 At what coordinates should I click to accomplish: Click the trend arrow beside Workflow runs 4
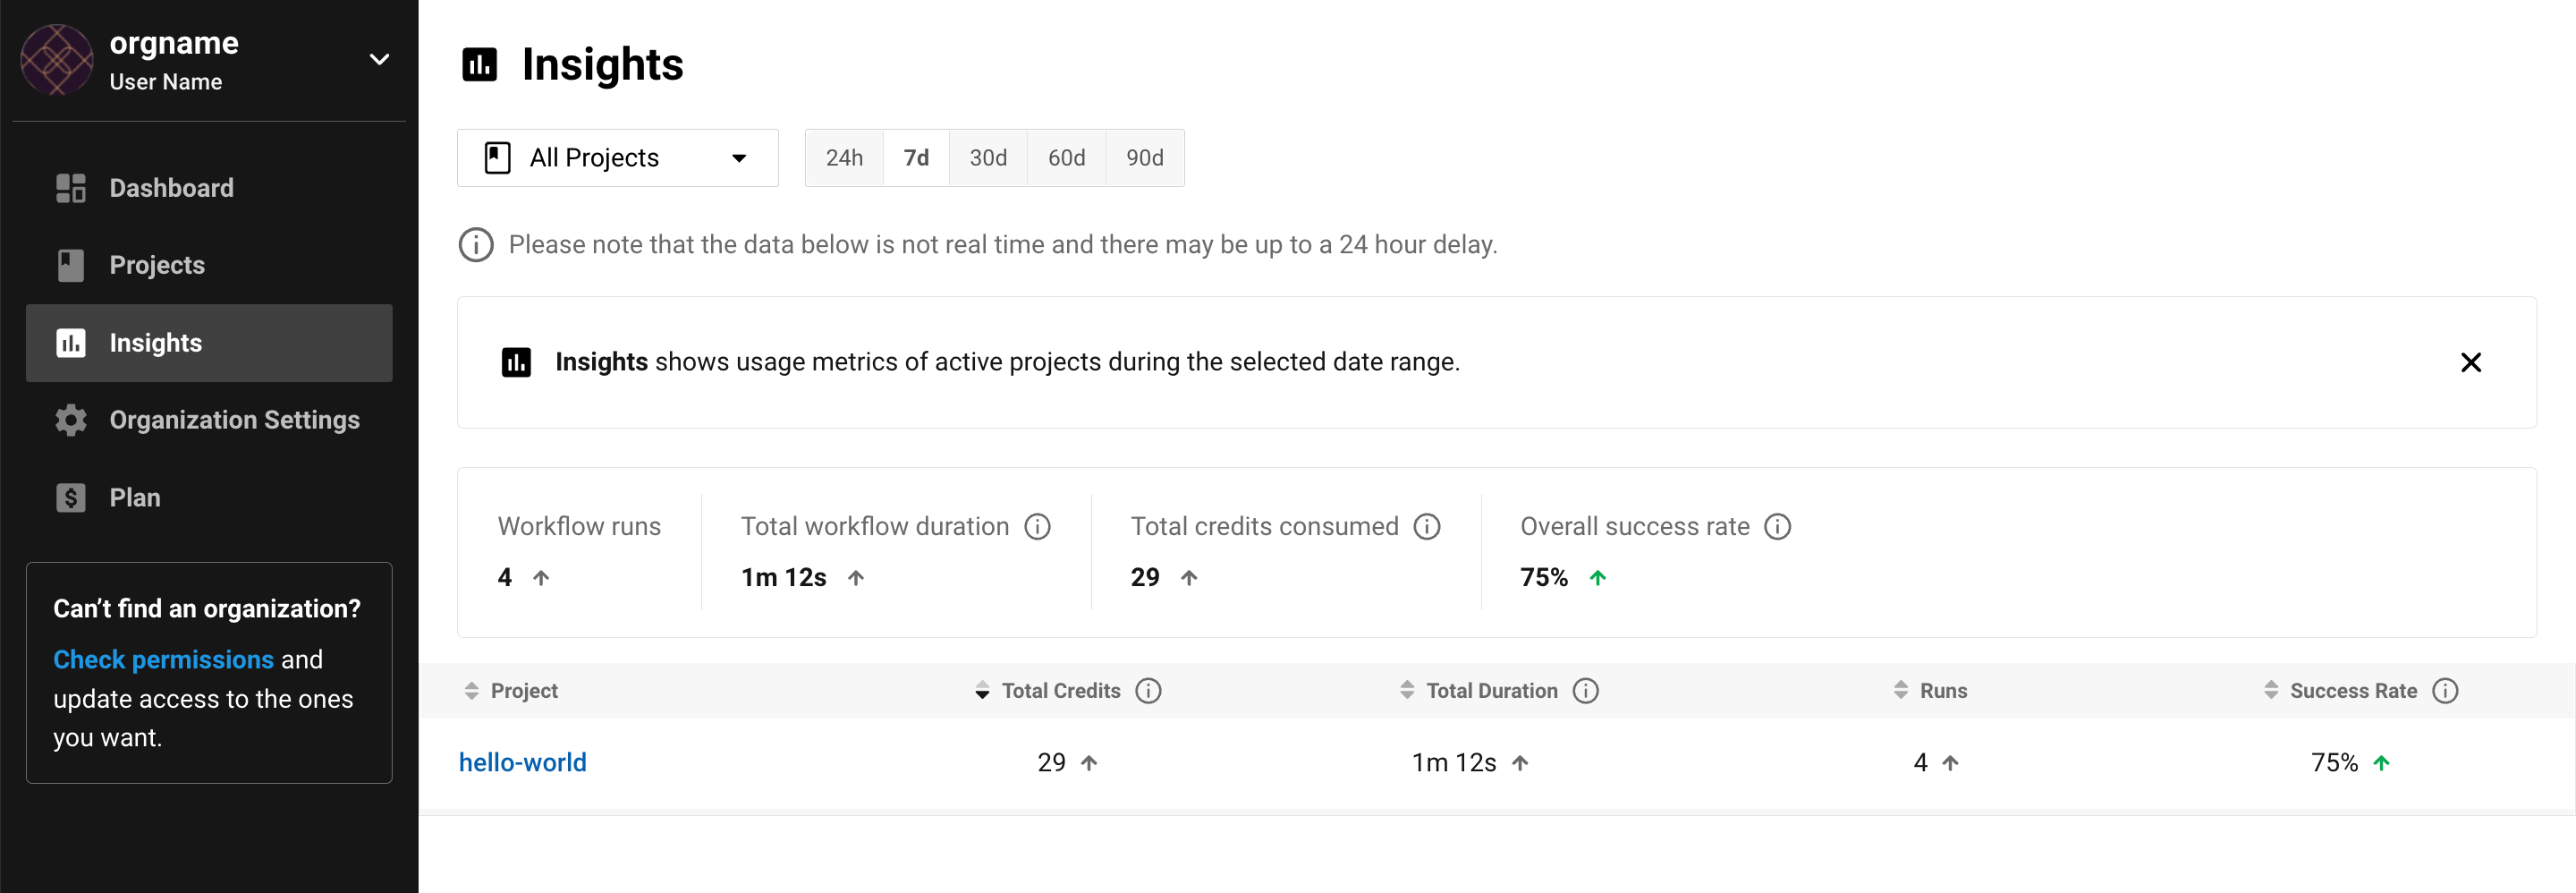[x=541, y=578]
